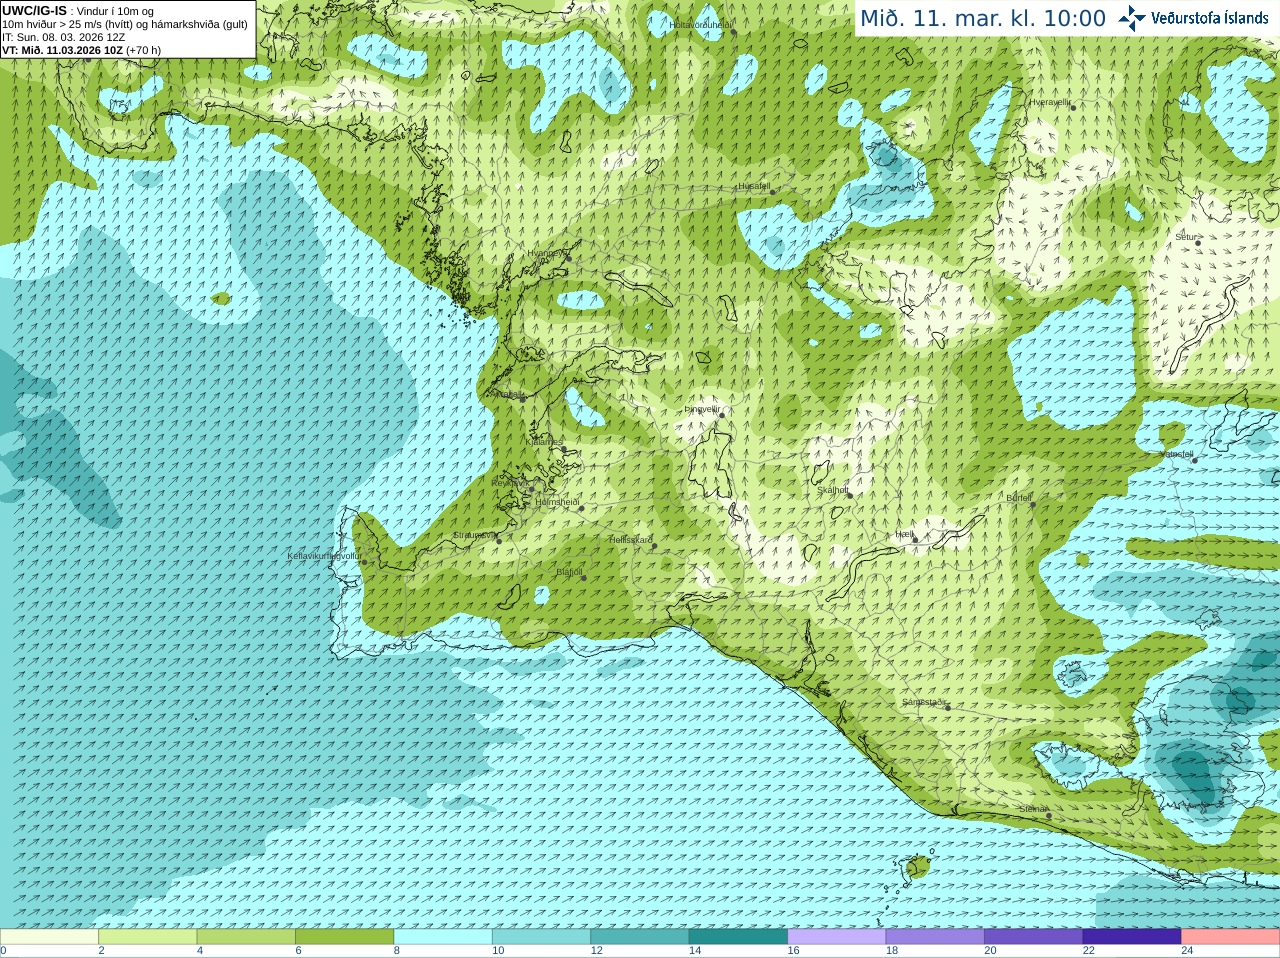1280x958 pixels.
Task: Select the 10–12 m/s cyan legend swatch
Action: (541, 937)
